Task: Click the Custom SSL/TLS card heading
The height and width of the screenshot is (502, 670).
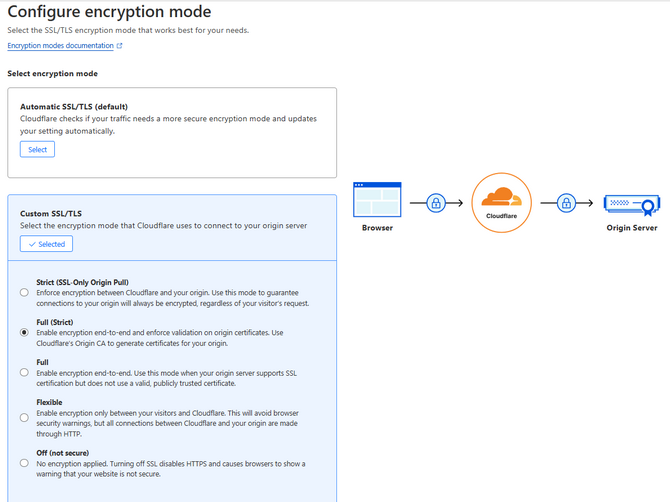Action: [x=51, y=214]
